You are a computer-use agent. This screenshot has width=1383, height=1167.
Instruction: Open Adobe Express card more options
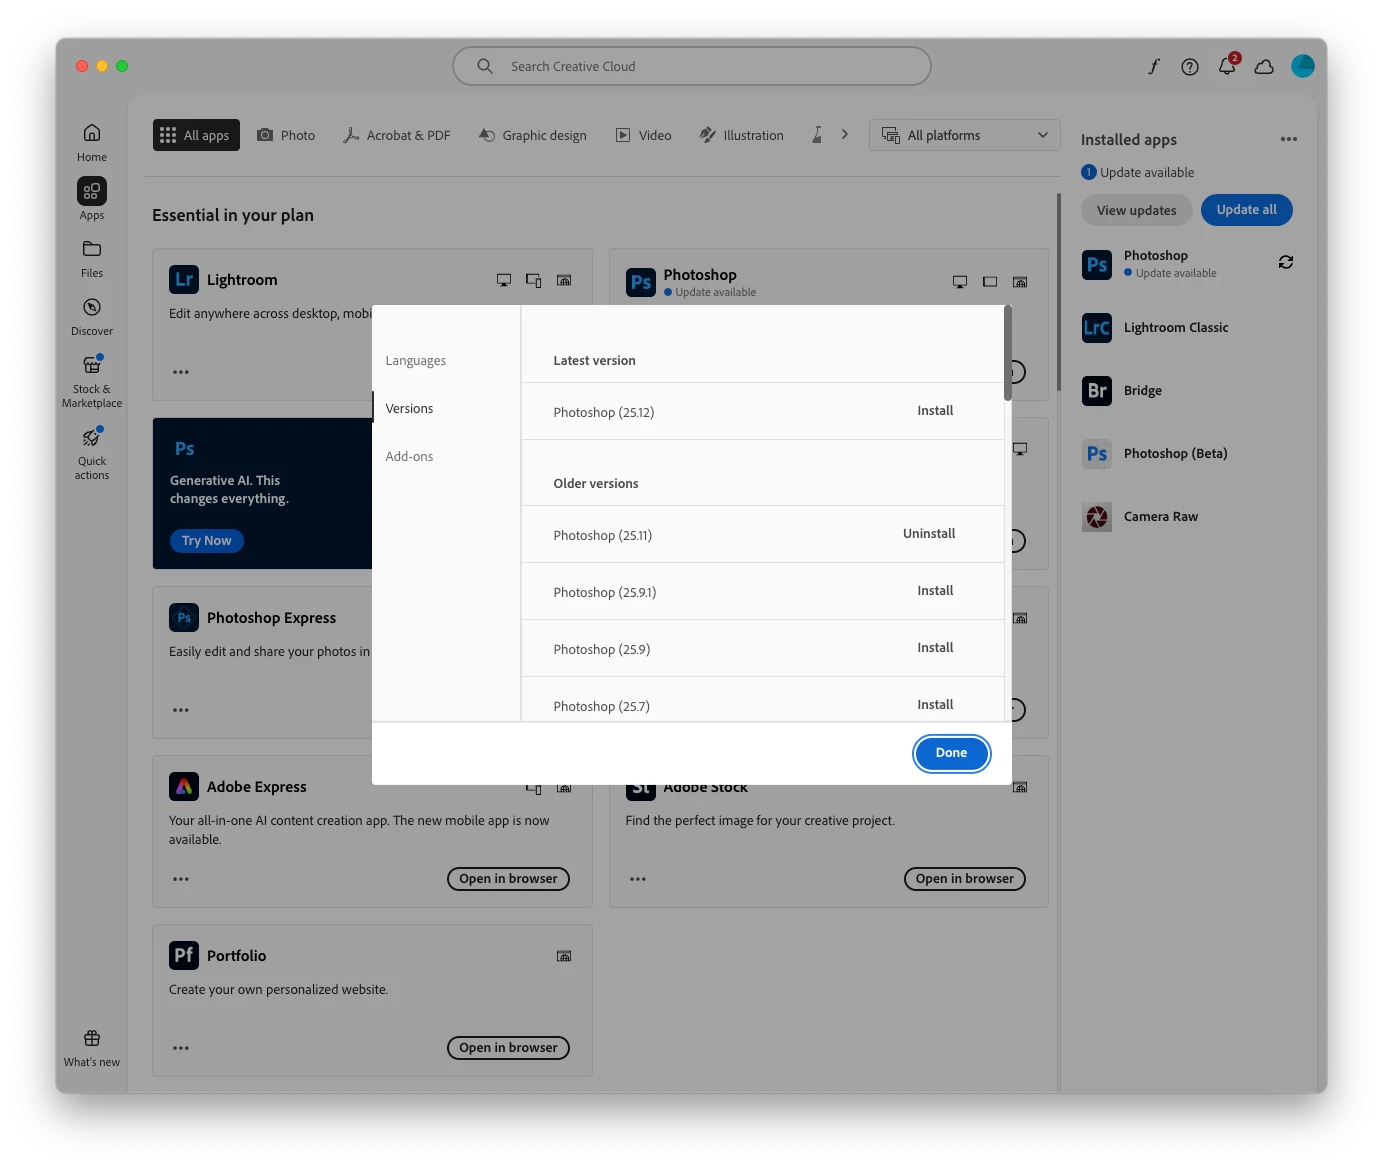181,879
